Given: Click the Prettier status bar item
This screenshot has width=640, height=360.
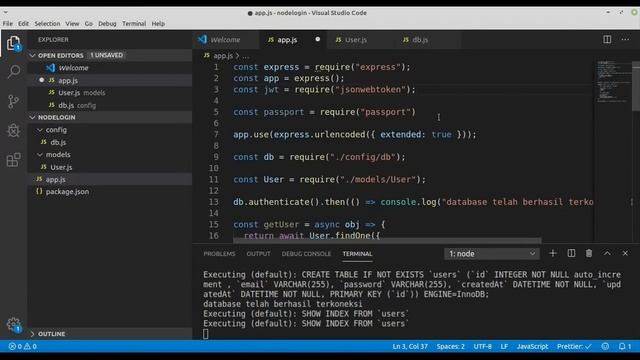Looking at the screenshot, I should pos(574,347).
